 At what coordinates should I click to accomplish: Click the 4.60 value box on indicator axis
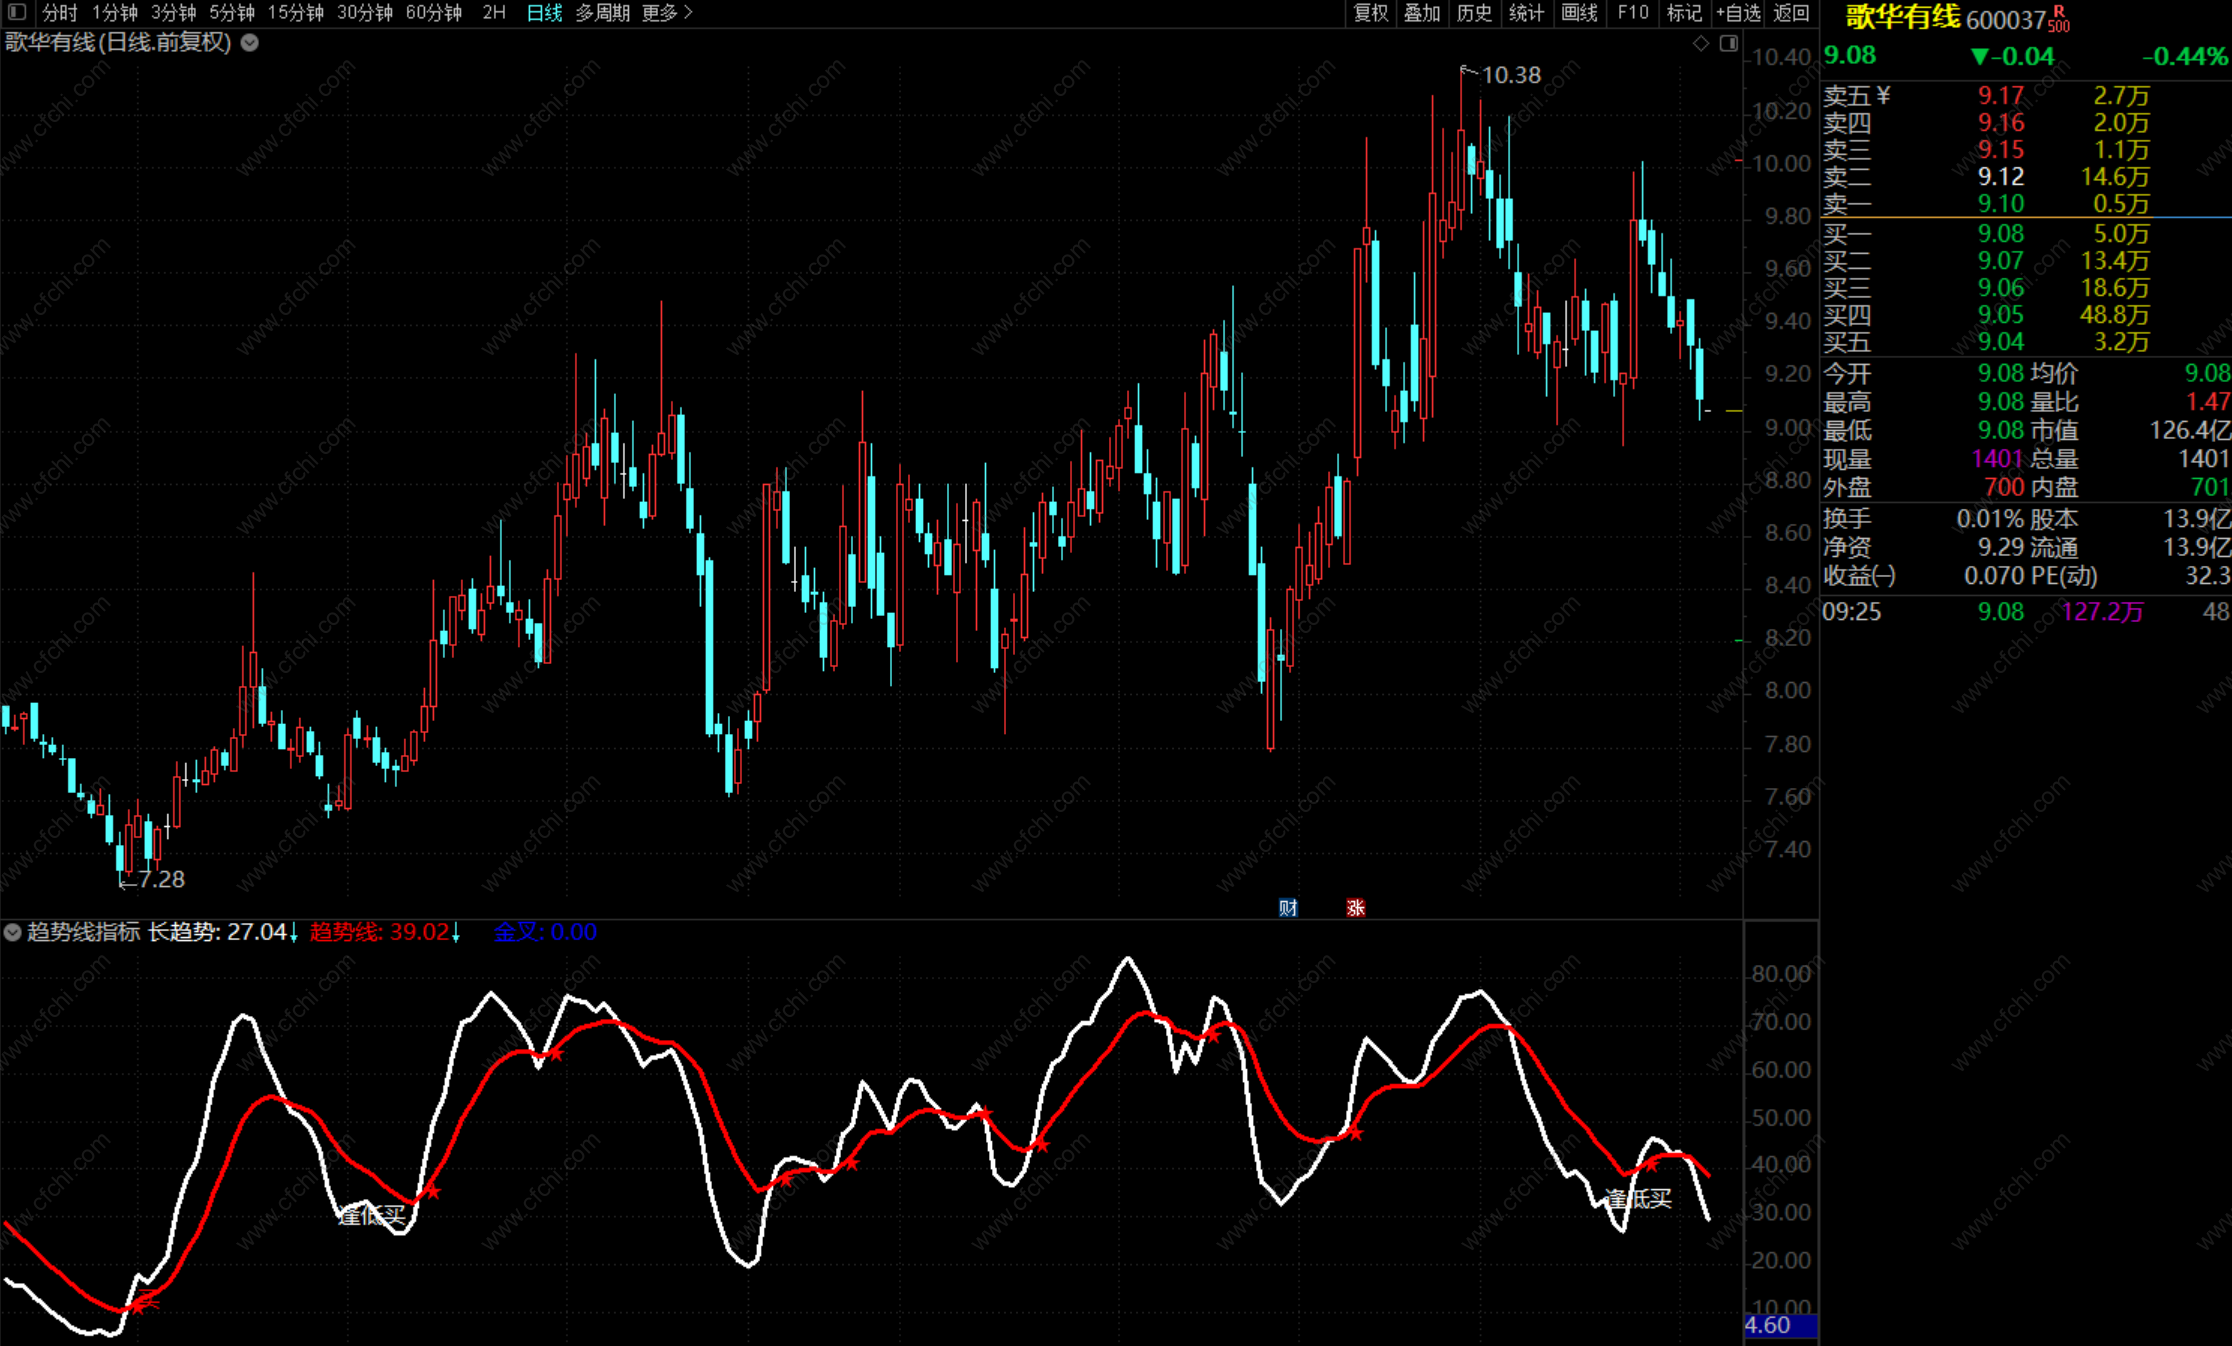pos(1779,1325)
